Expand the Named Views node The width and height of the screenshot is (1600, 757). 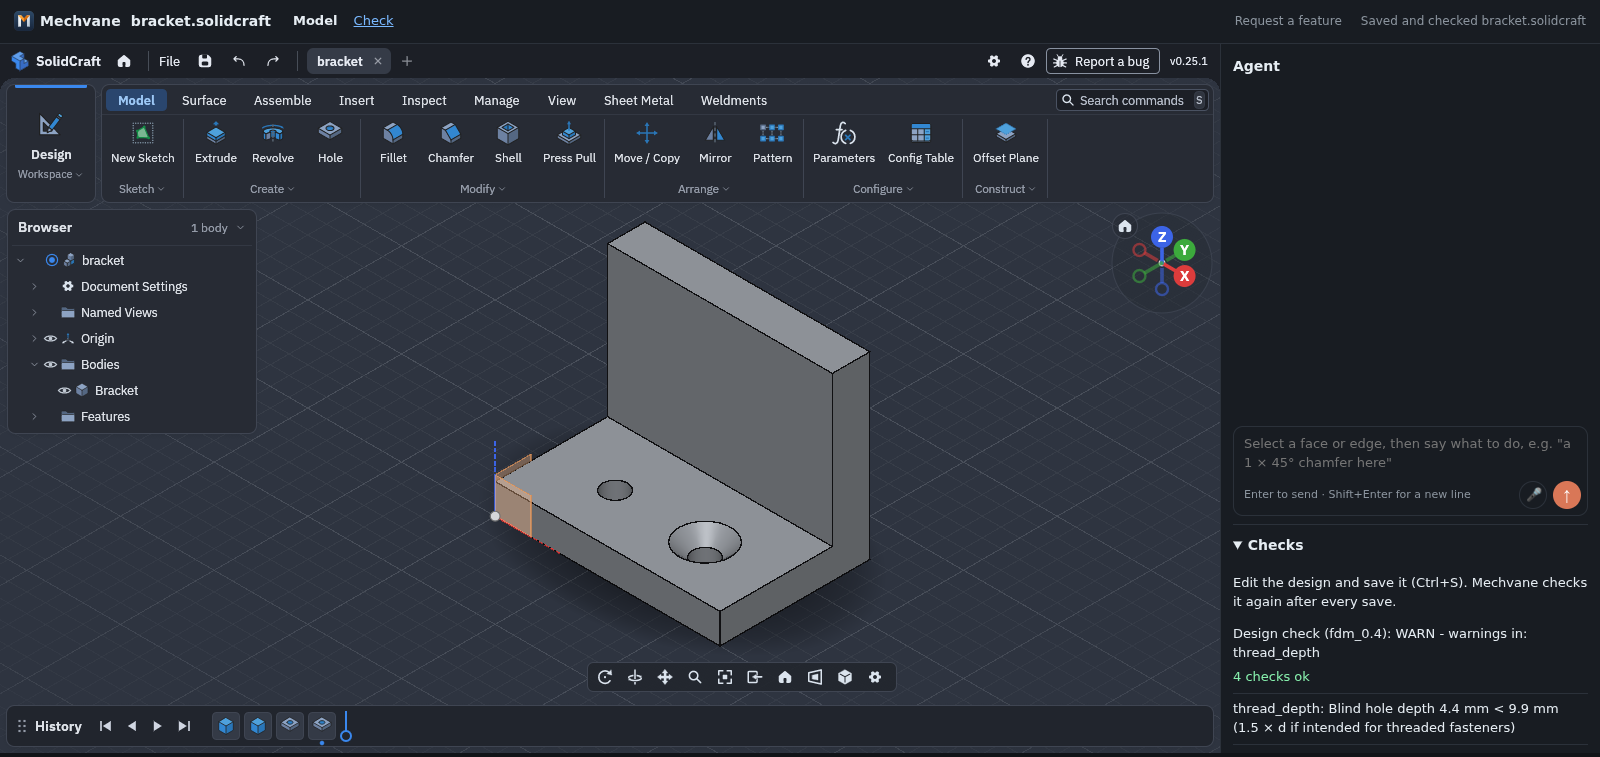[34, 313]
